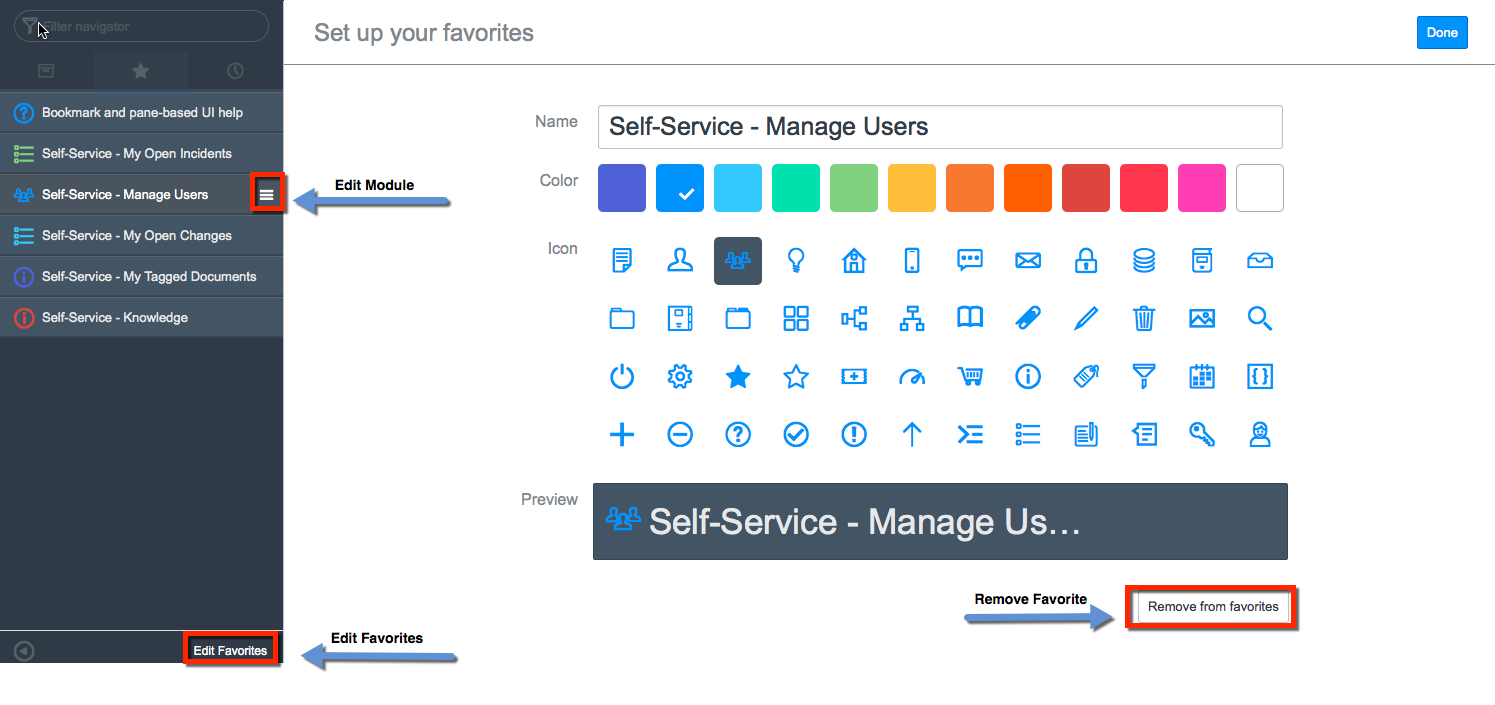This screenshot has height=705, width=1495.
Task: Choose the shopping cart icon
Action: 970,377
